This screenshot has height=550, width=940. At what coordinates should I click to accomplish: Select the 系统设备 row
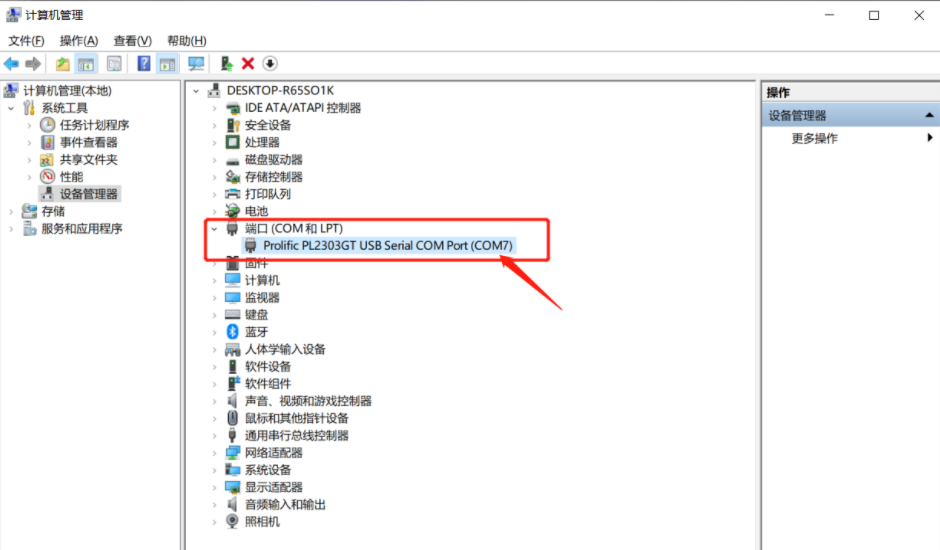(x=267, y=470)
